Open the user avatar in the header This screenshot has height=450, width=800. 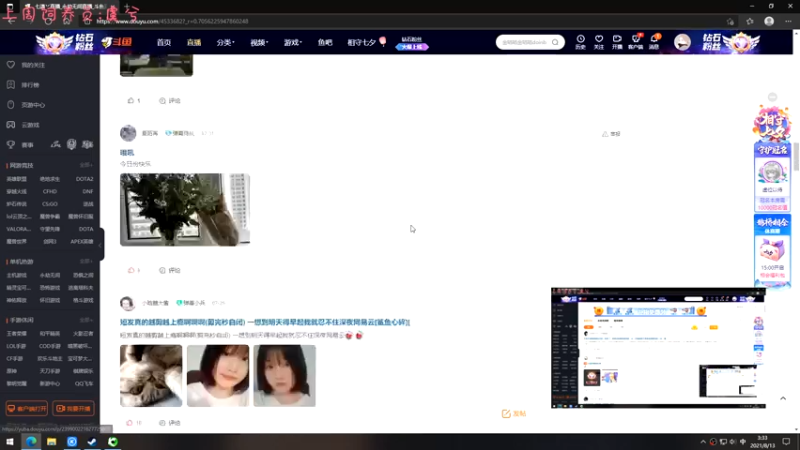[682, 42]
